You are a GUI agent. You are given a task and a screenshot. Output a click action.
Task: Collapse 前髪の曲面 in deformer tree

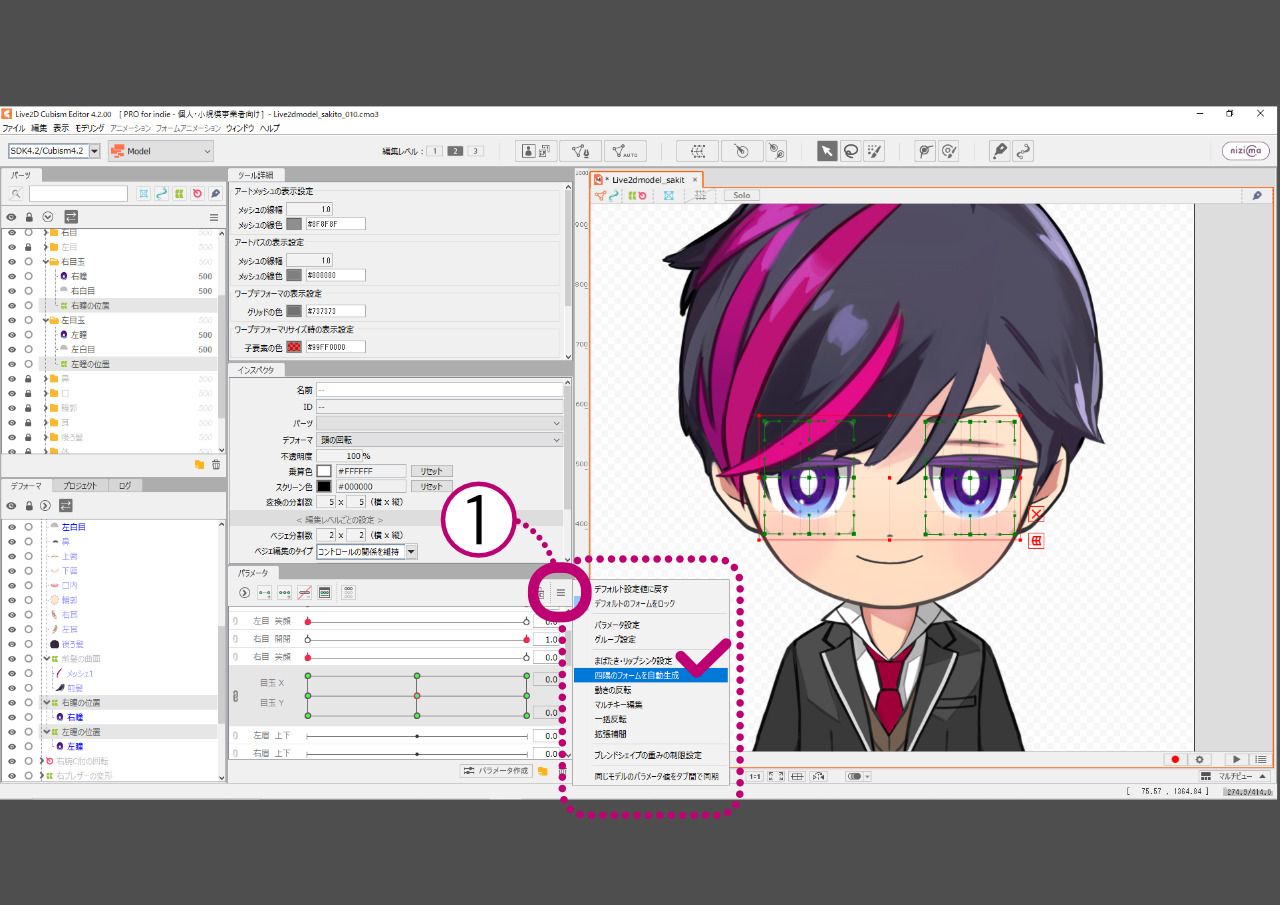(x=46, y=658)
